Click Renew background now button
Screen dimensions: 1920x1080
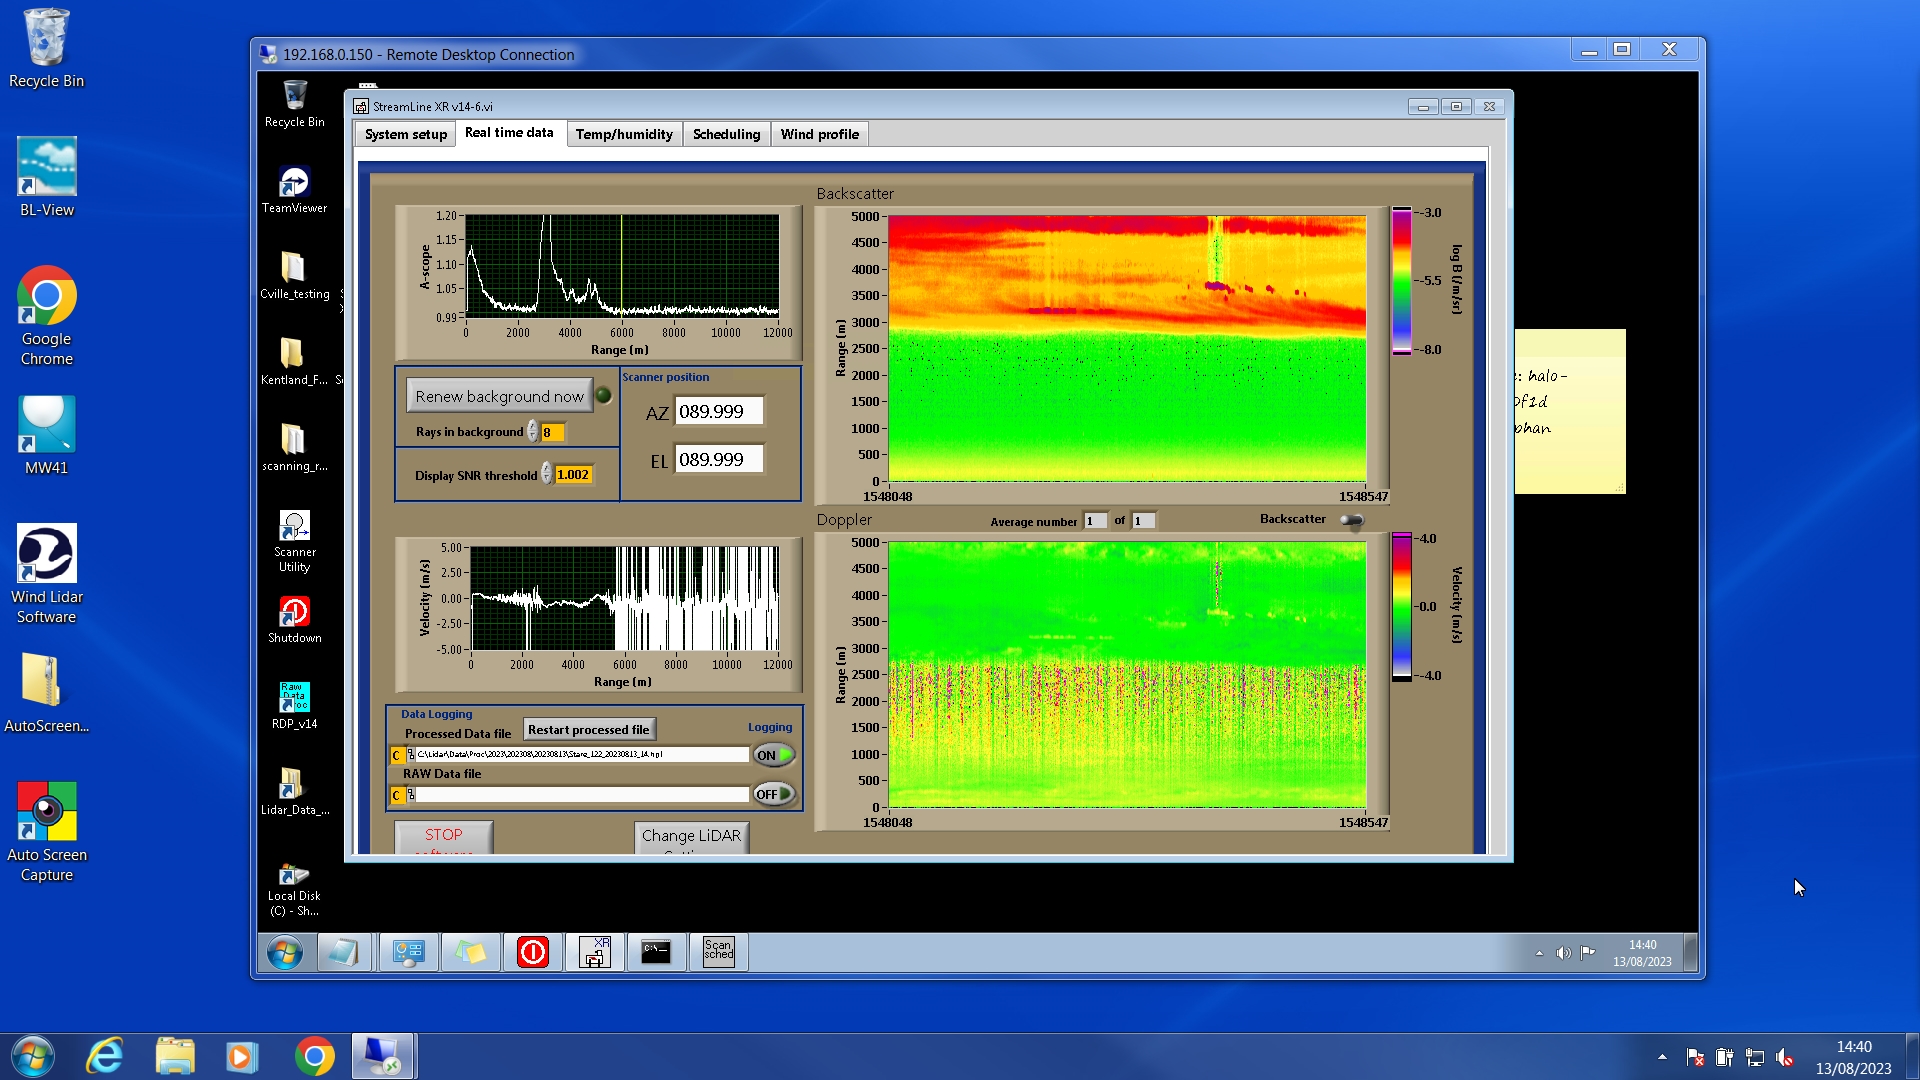coord(499,396)
